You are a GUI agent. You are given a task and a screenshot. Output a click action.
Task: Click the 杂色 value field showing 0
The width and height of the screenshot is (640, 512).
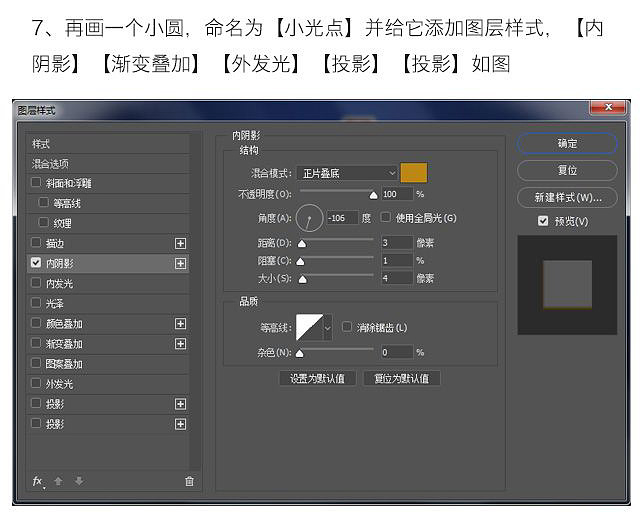[397, 352]
